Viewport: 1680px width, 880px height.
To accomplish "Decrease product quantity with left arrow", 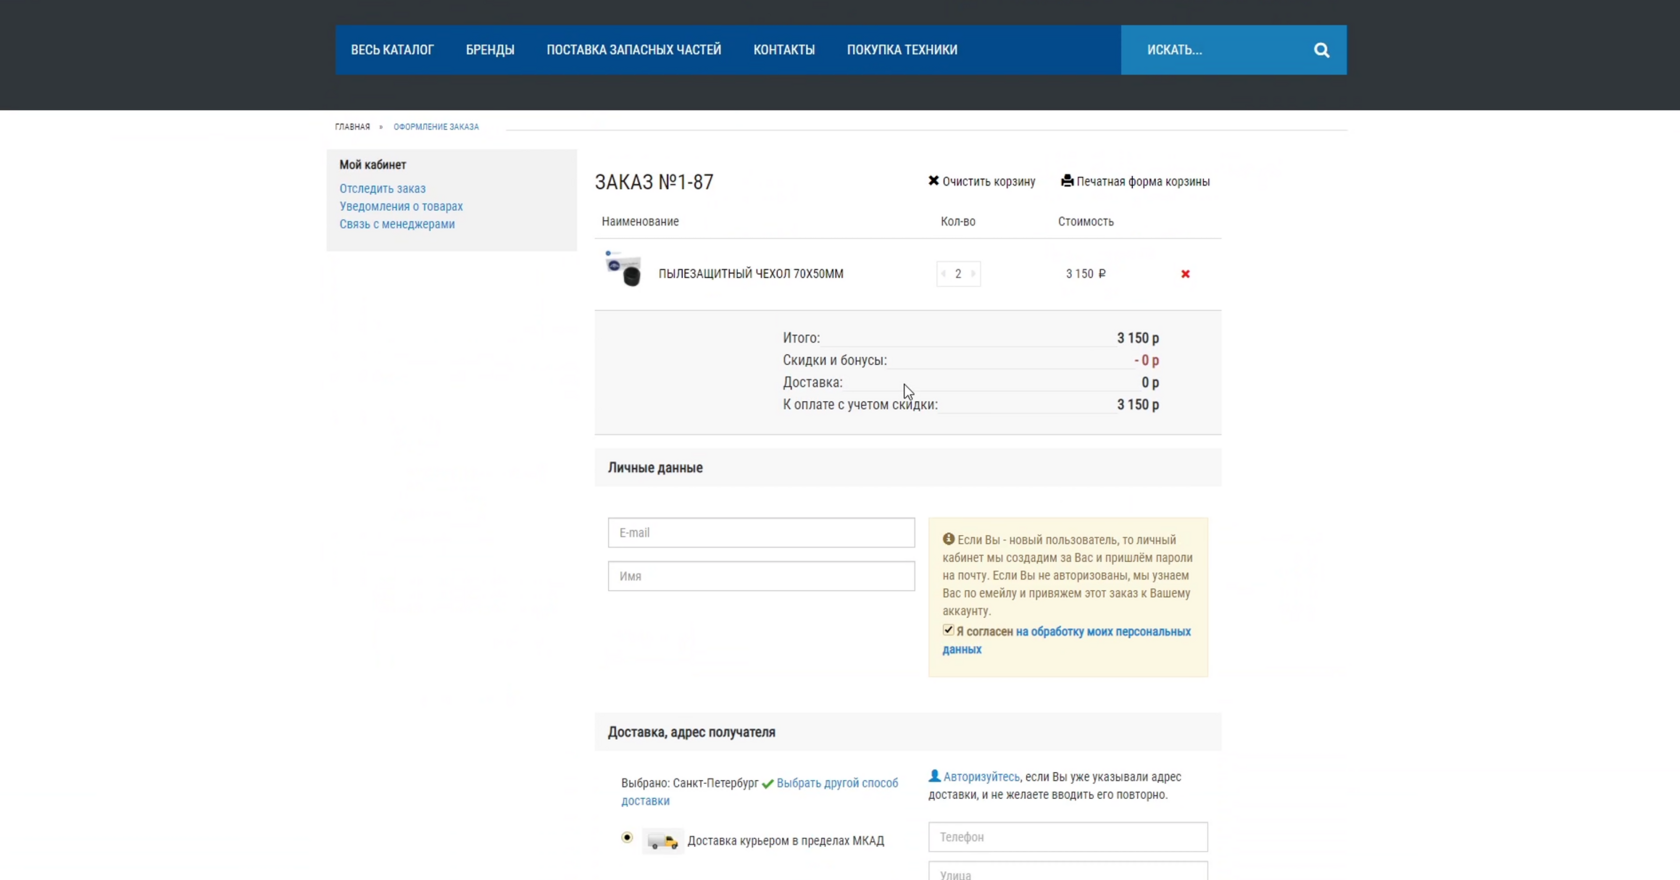I will click(944, 274).
